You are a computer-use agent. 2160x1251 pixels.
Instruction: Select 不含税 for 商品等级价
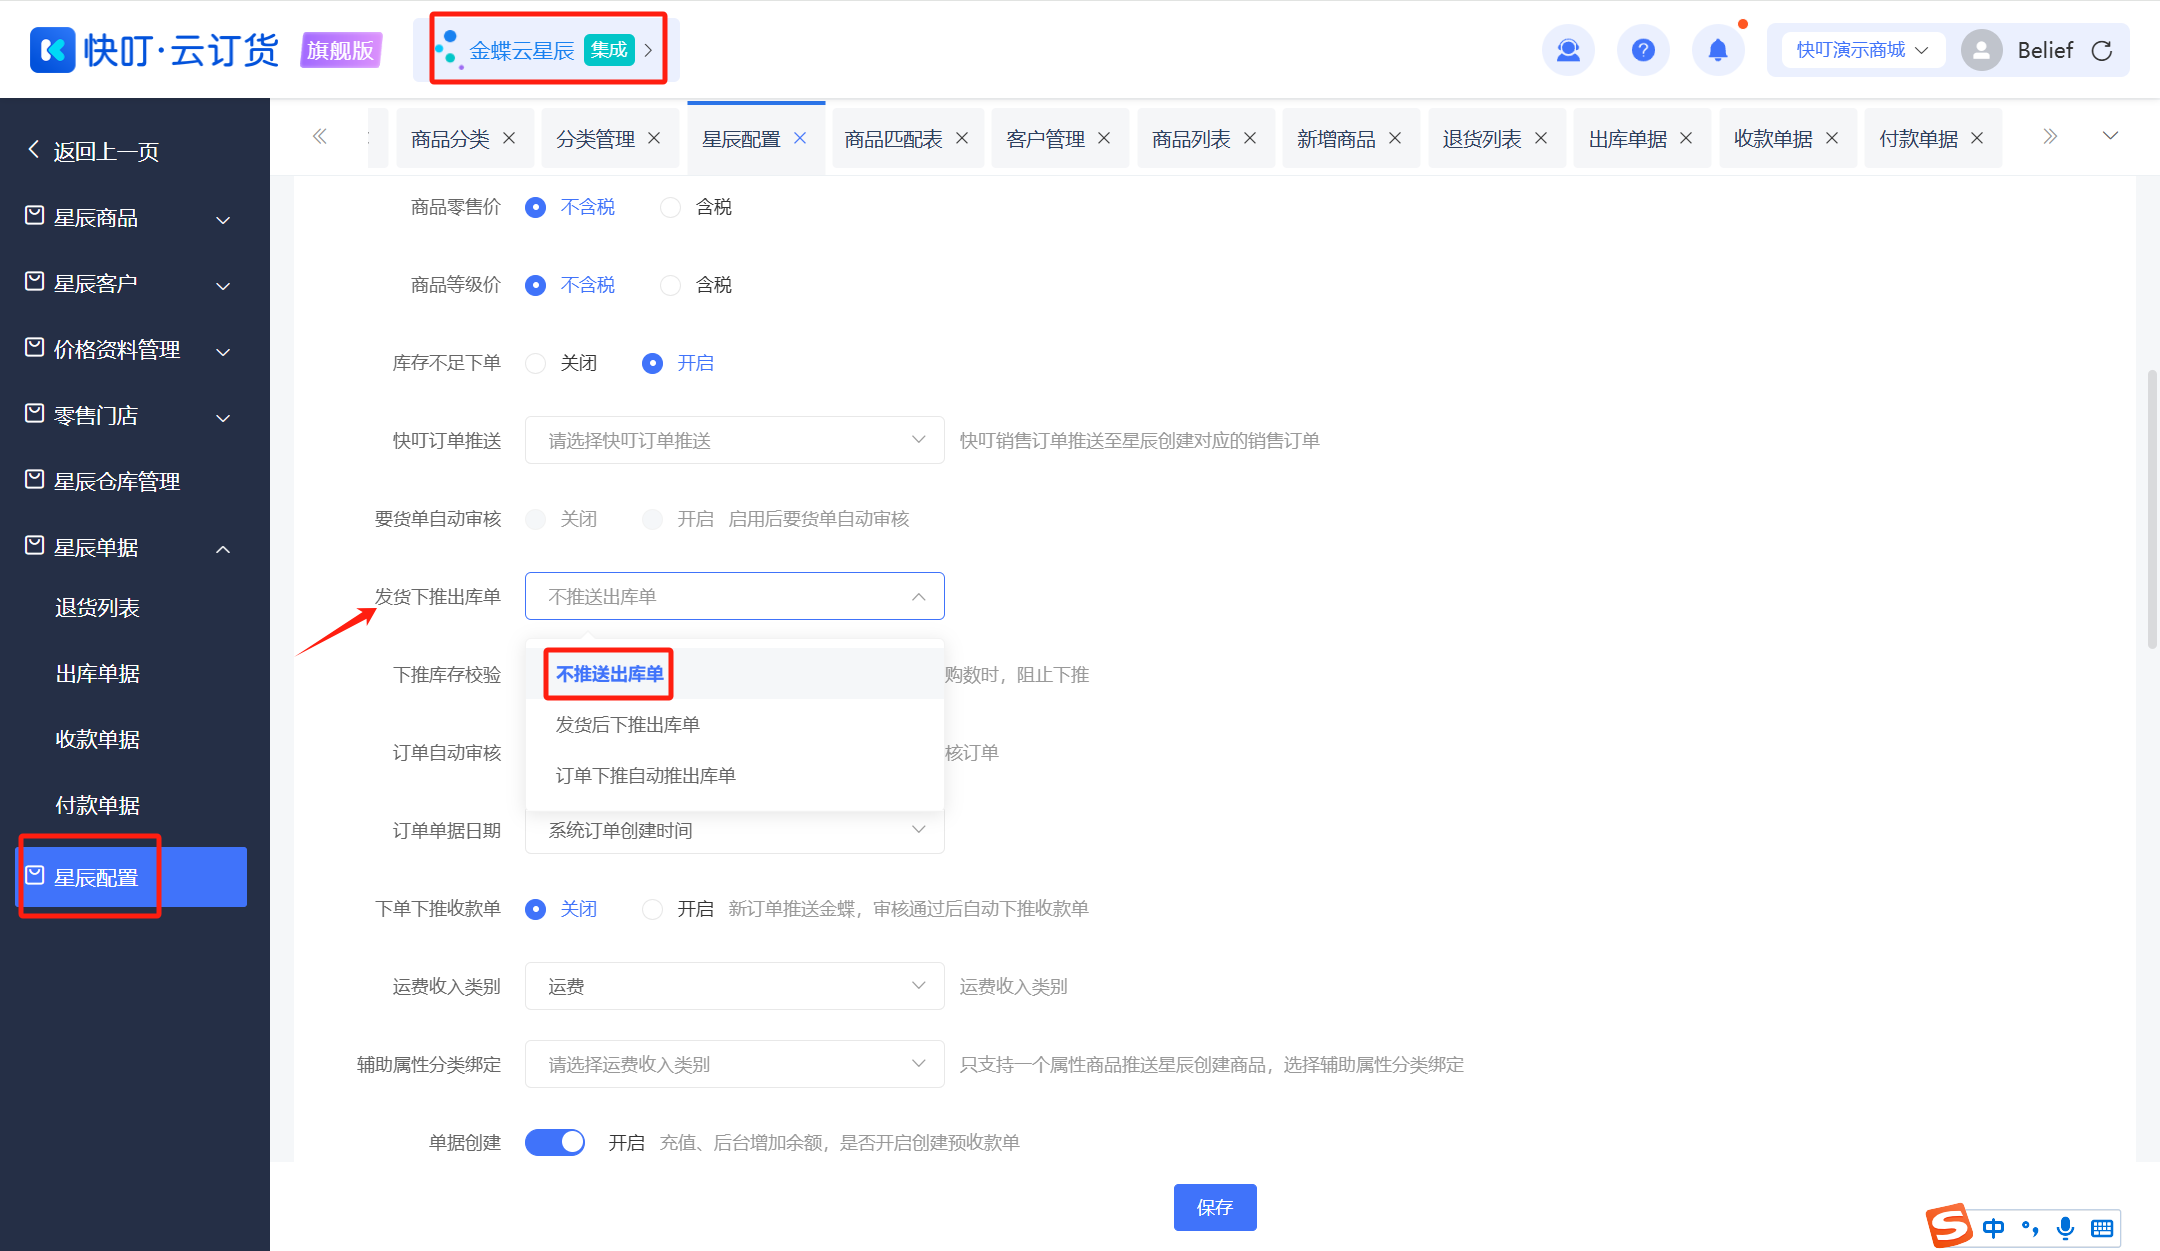tap(570, 285)
